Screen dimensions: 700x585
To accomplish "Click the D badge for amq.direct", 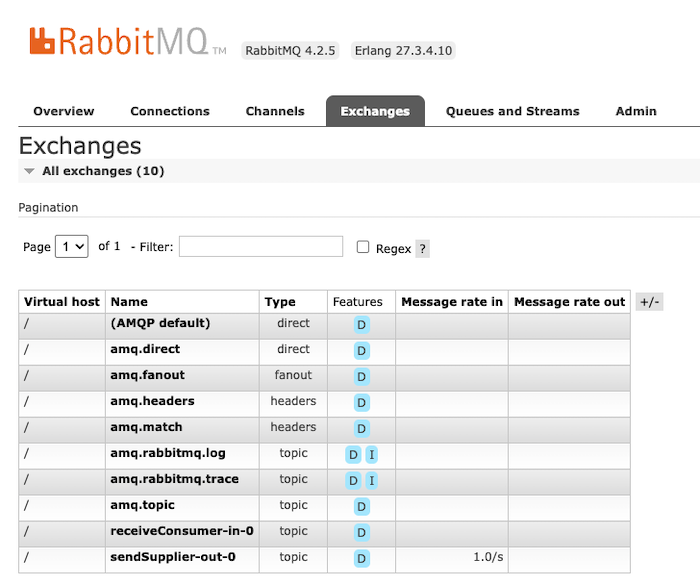I will [362, 351].
